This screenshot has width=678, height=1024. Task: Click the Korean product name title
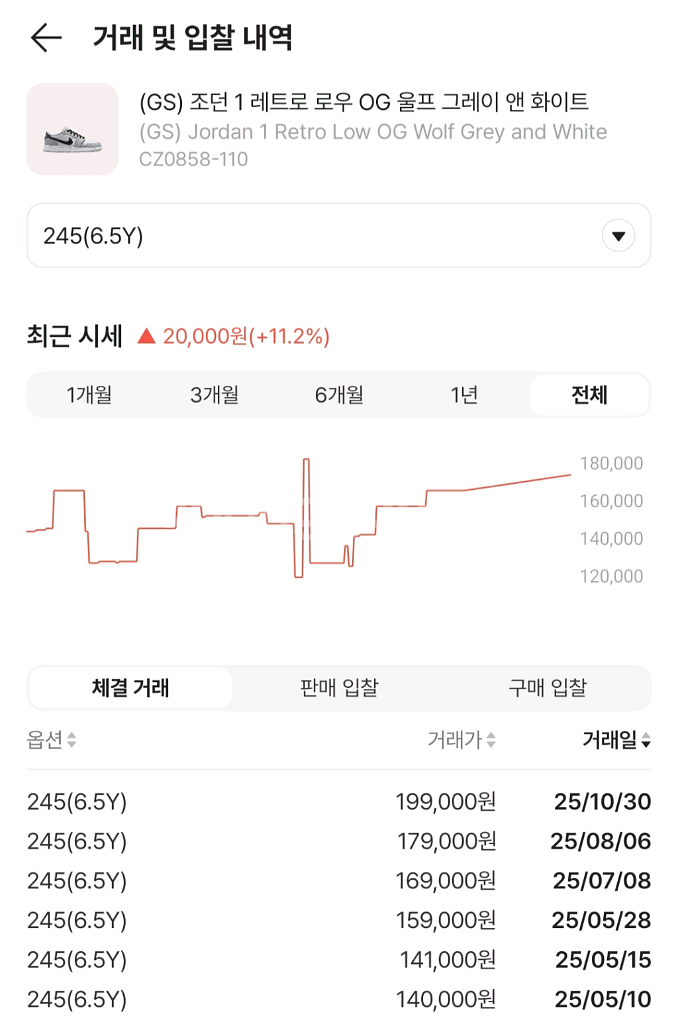(364, 102)
